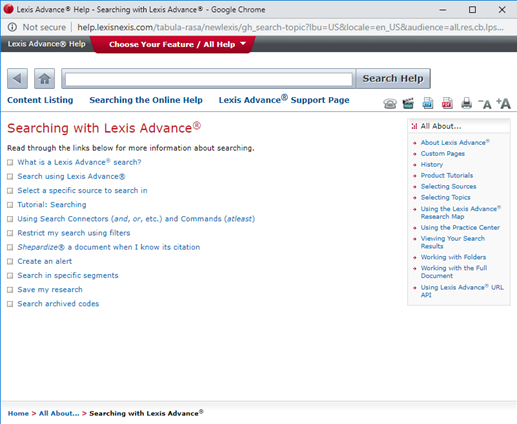Expand the 'Search using Lexis Advance' box icon

10,177
